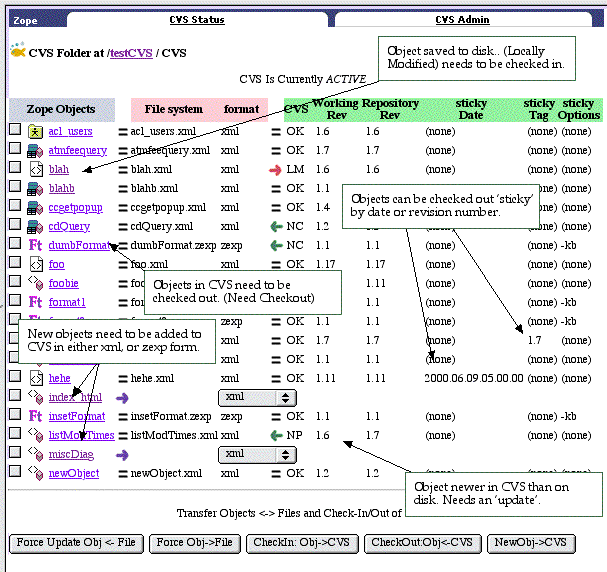Open the acl_users link
Image resolution: width=607 pixels, height=572 pixels.
(70, 132)
